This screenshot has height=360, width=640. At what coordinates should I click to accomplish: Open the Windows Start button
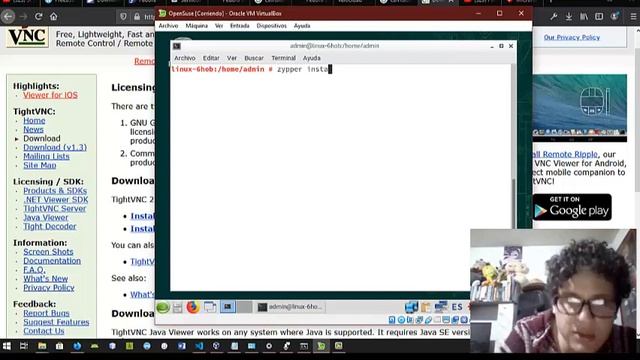[7, 346]
